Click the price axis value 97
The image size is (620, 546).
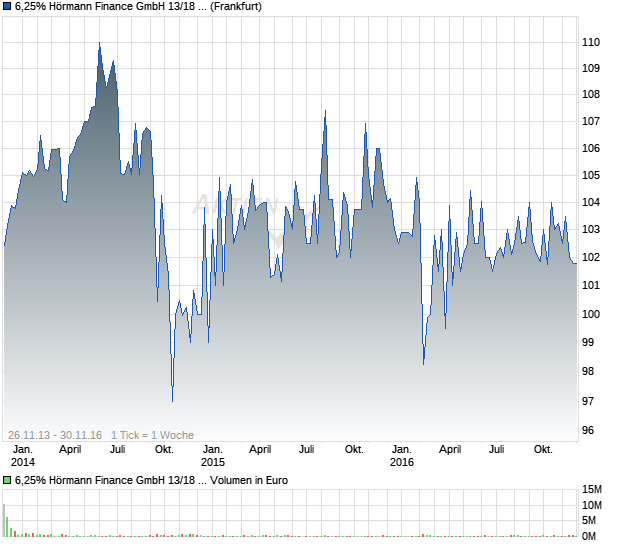pos(588,401)
